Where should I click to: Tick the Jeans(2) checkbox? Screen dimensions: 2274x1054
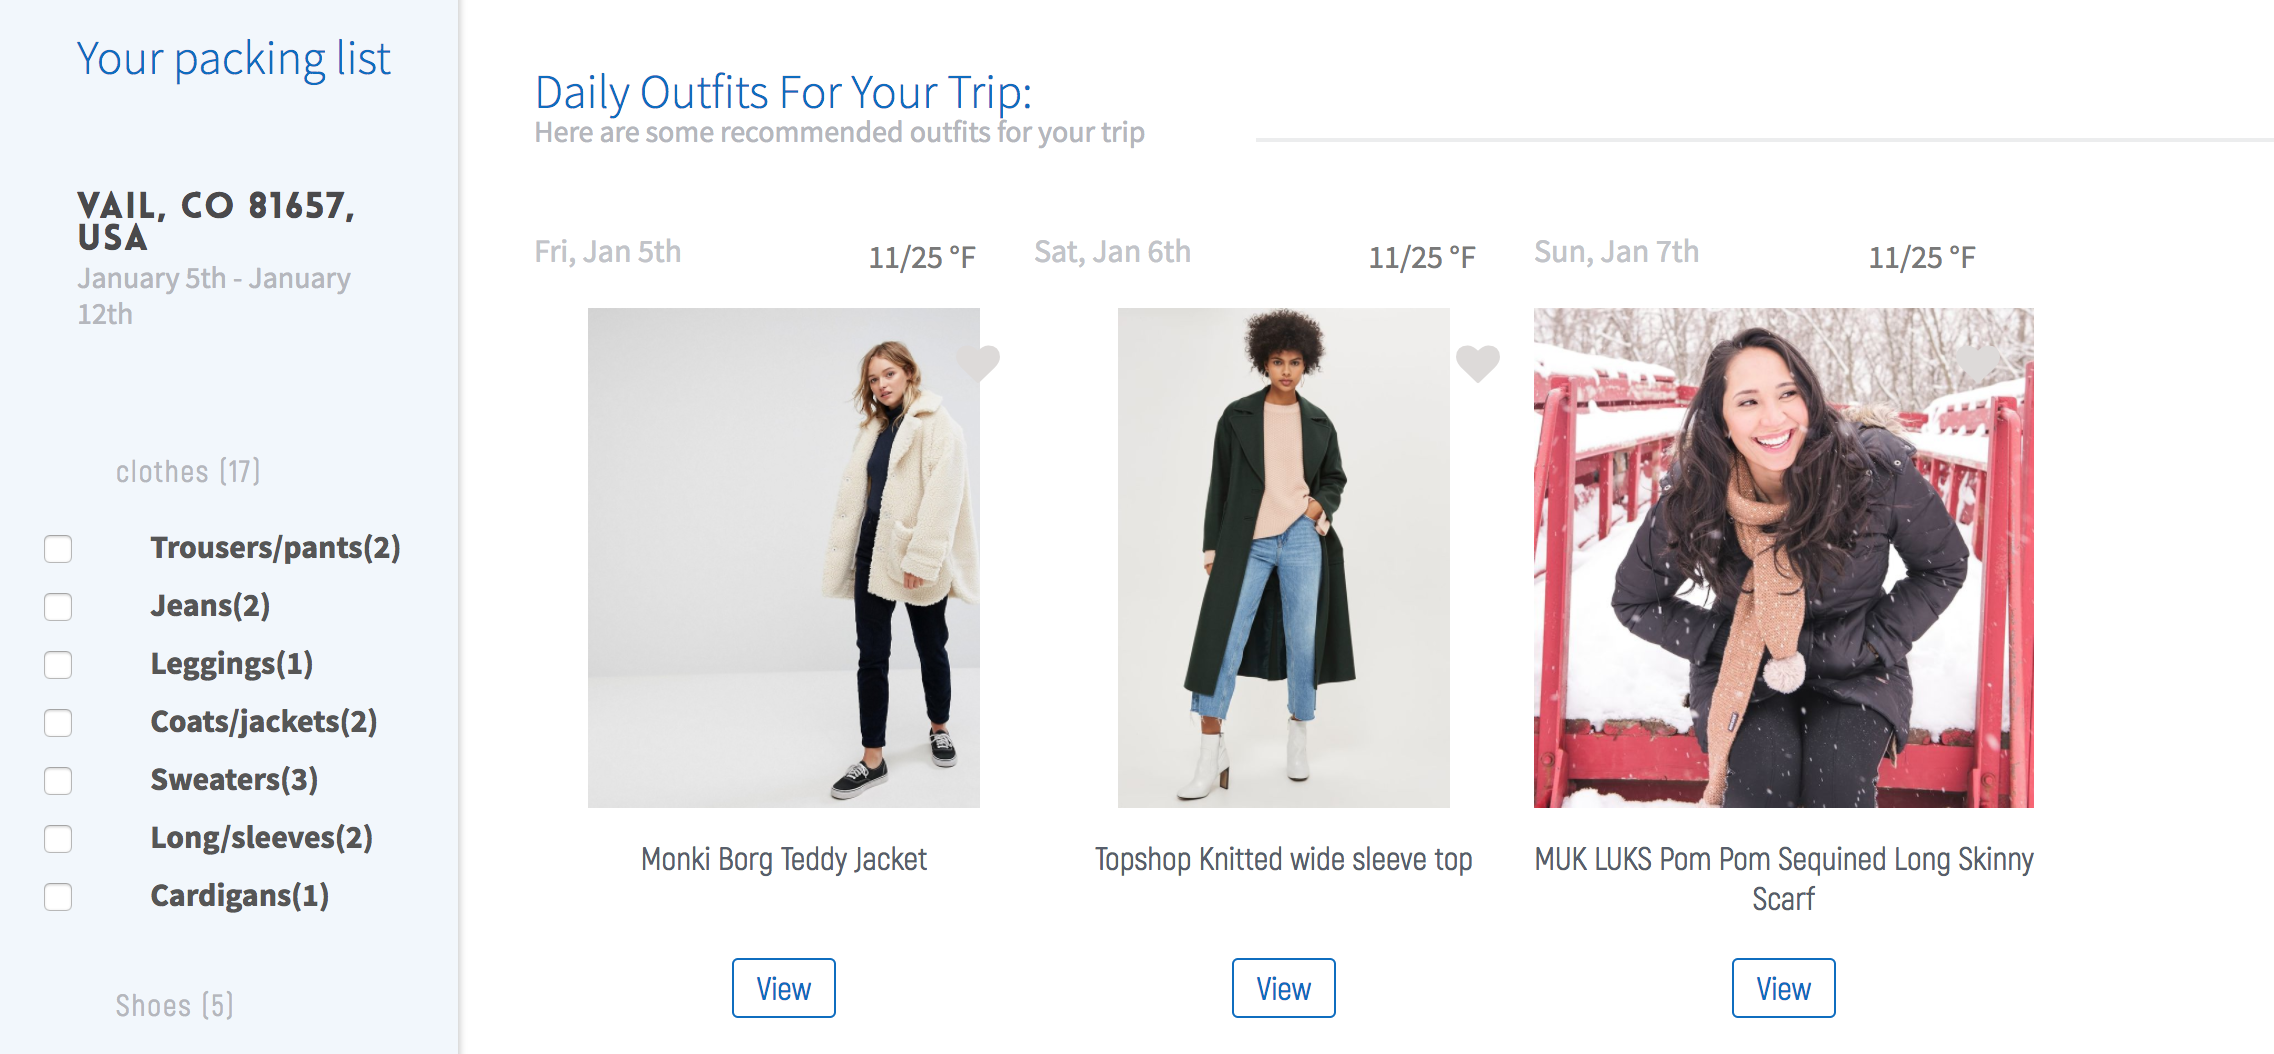coord(58,607)
